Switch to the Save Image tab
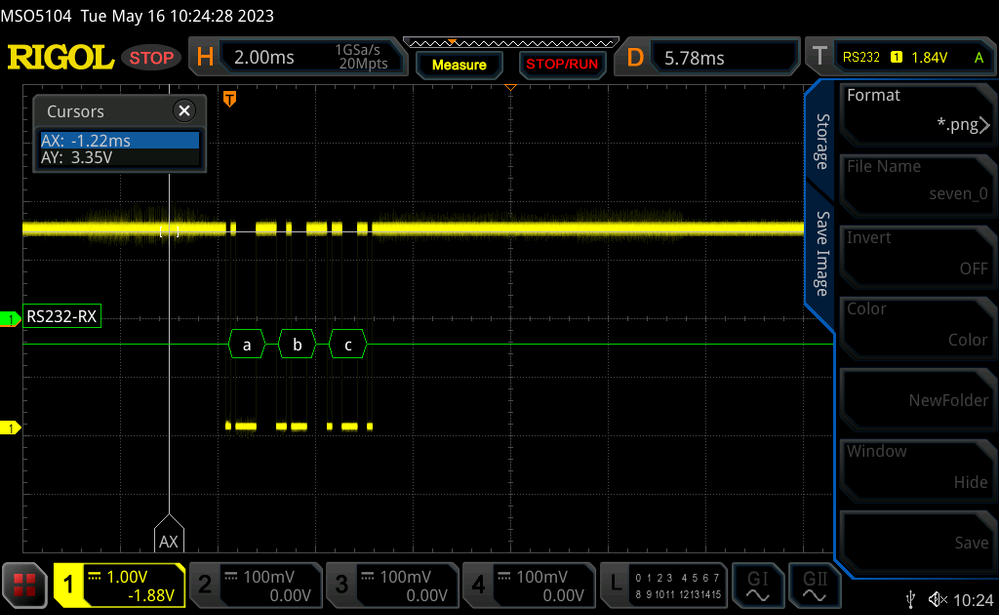This screenshot has height=615, width=999. tap(823, 254)
